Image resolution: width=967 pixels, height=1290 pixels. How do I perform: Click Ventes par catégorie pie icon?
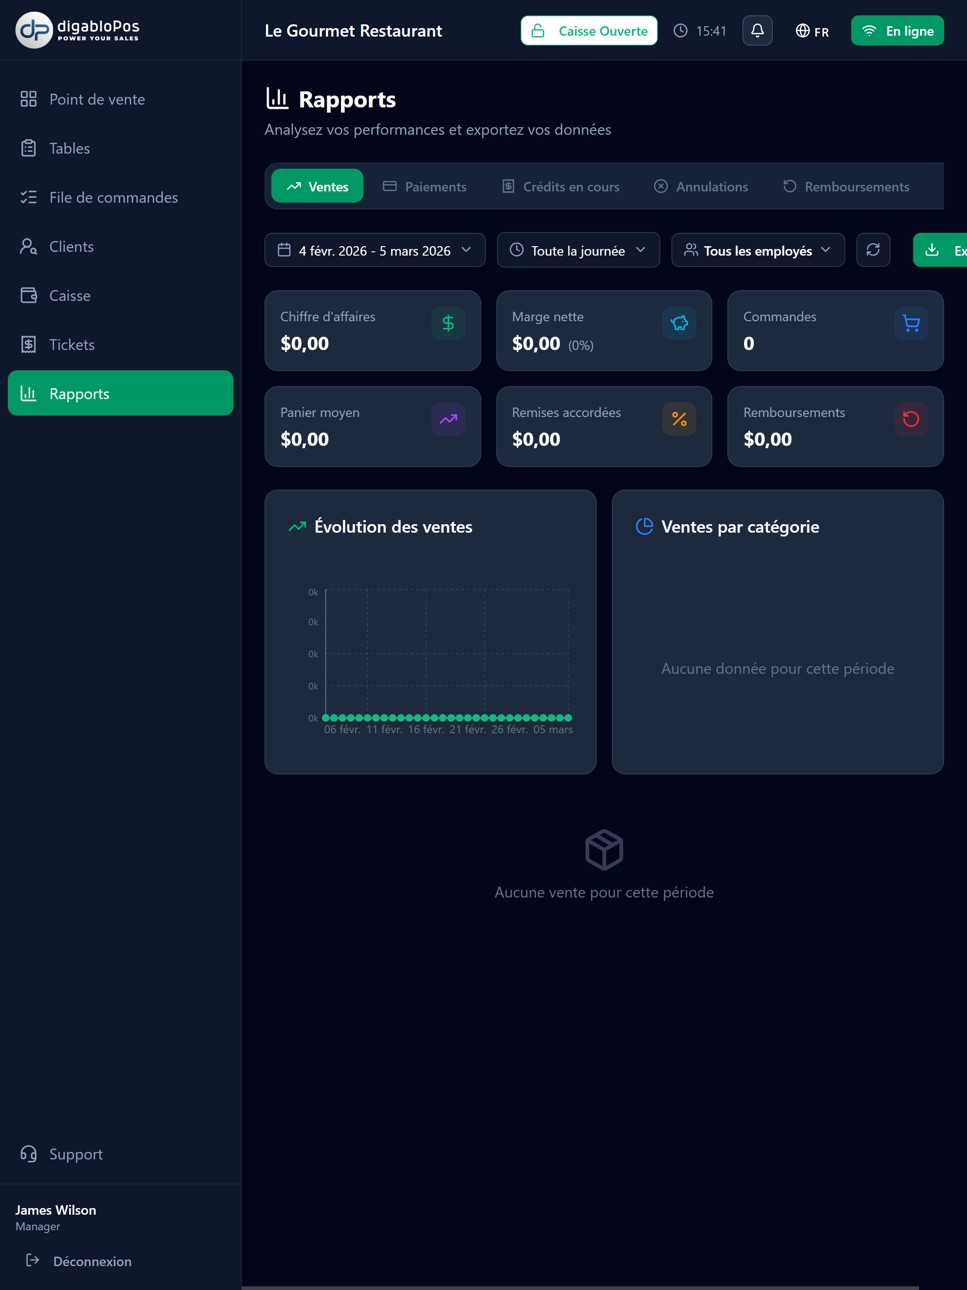pyautogui.click(x=645, y=526)
